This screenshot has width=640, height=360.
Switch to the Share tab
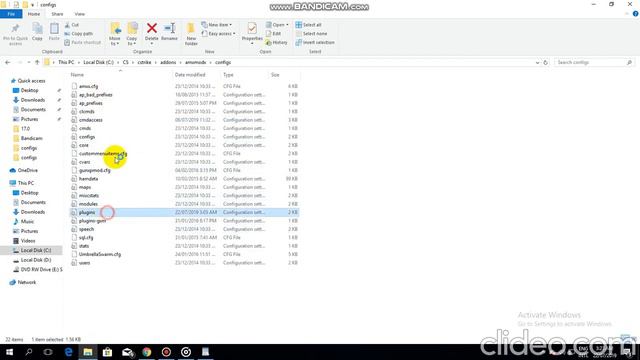point(57,14)
